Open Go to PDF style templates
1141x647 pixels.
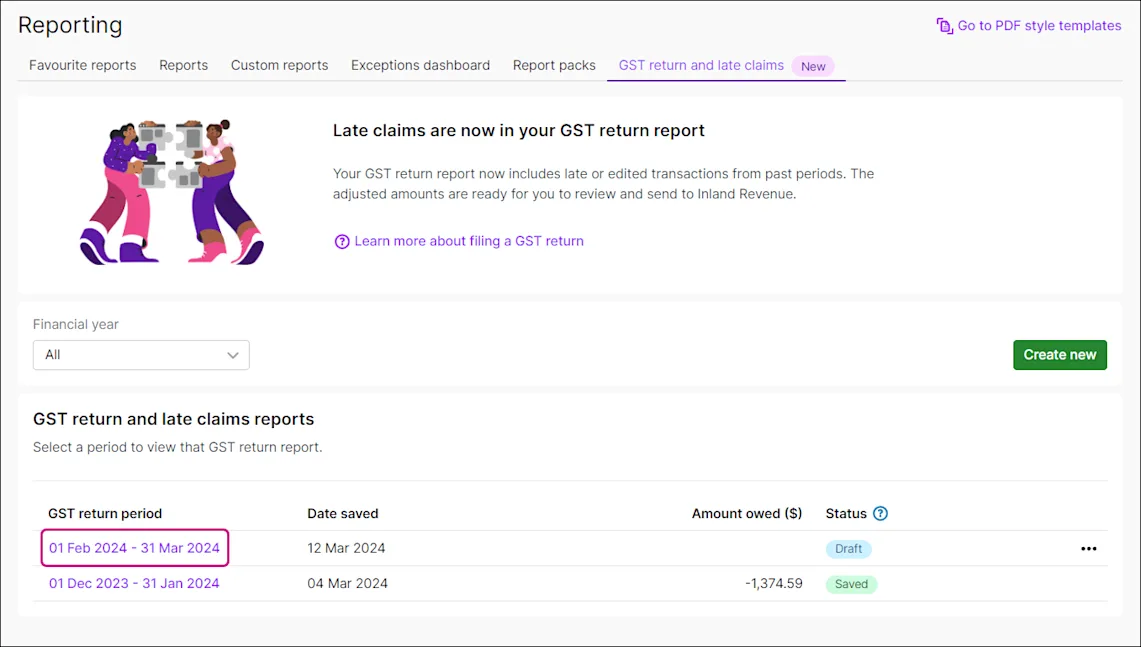point(1038,26)
